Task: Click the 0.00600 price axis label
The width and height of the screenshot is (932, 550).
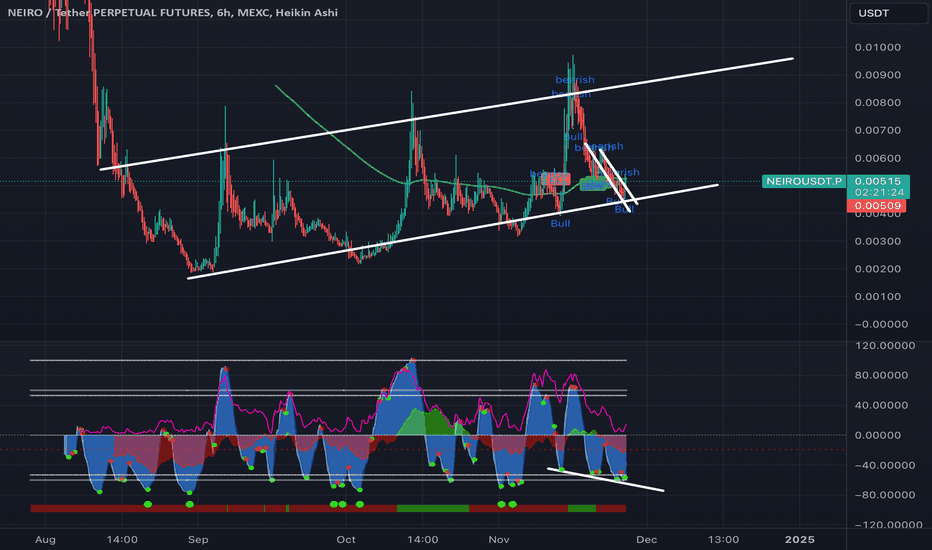Action: (878, 158)
